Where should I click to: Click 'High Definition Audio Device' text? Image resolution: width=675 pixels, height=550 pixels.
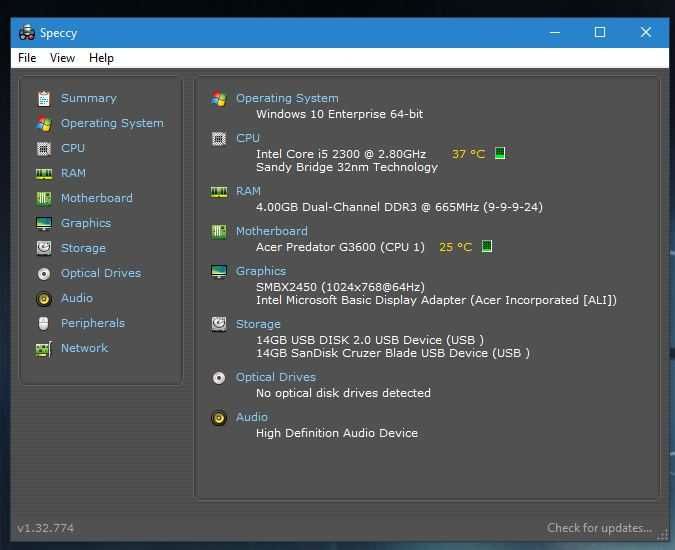337,433
